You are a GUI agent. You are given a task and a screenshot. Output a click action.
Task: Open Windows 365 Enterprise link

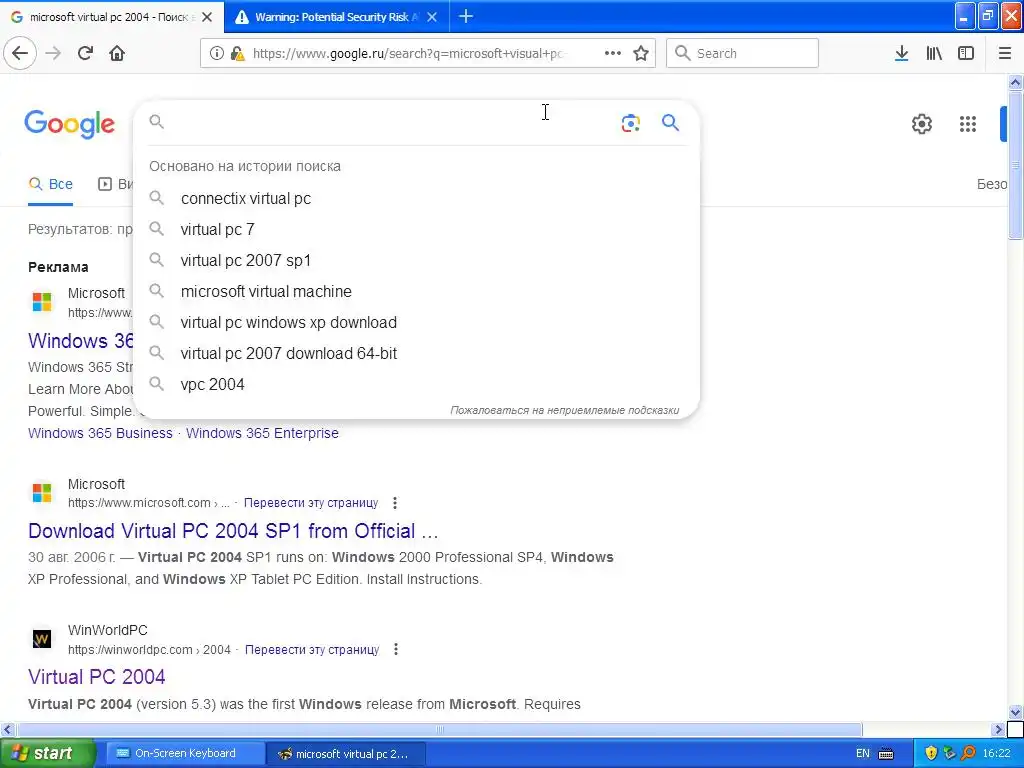(x=262, y=433)
